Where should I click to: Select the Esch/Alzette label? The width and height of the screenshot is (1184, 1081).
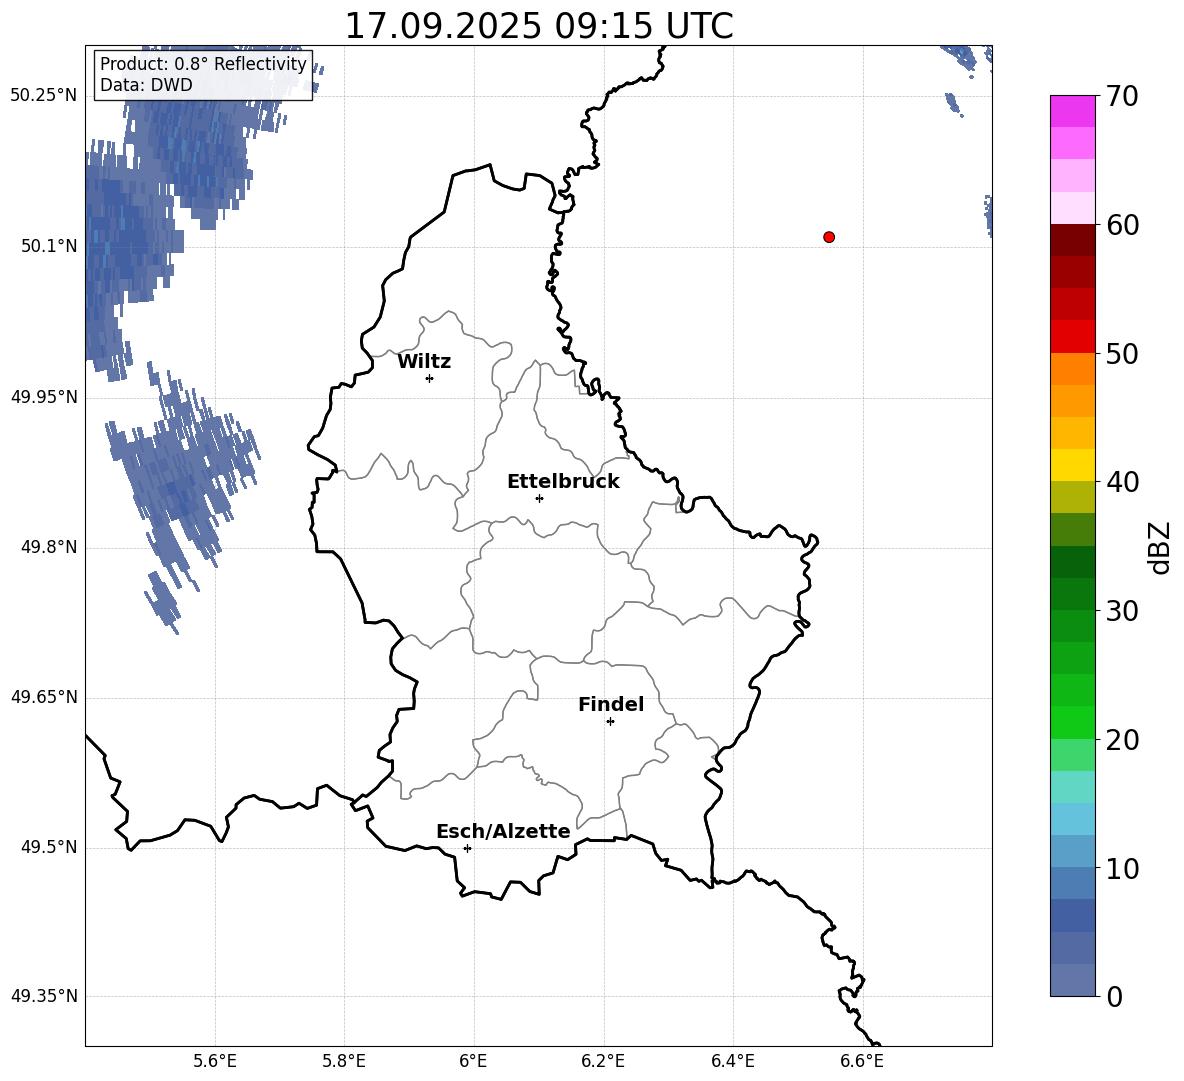pos(503,831)
